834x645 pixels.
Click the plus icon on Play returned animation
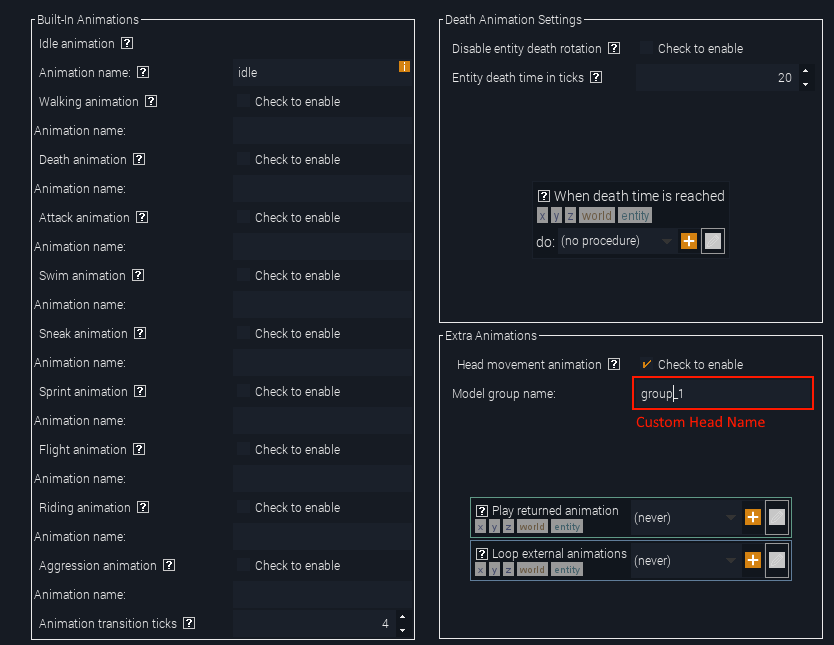(753, 517)
